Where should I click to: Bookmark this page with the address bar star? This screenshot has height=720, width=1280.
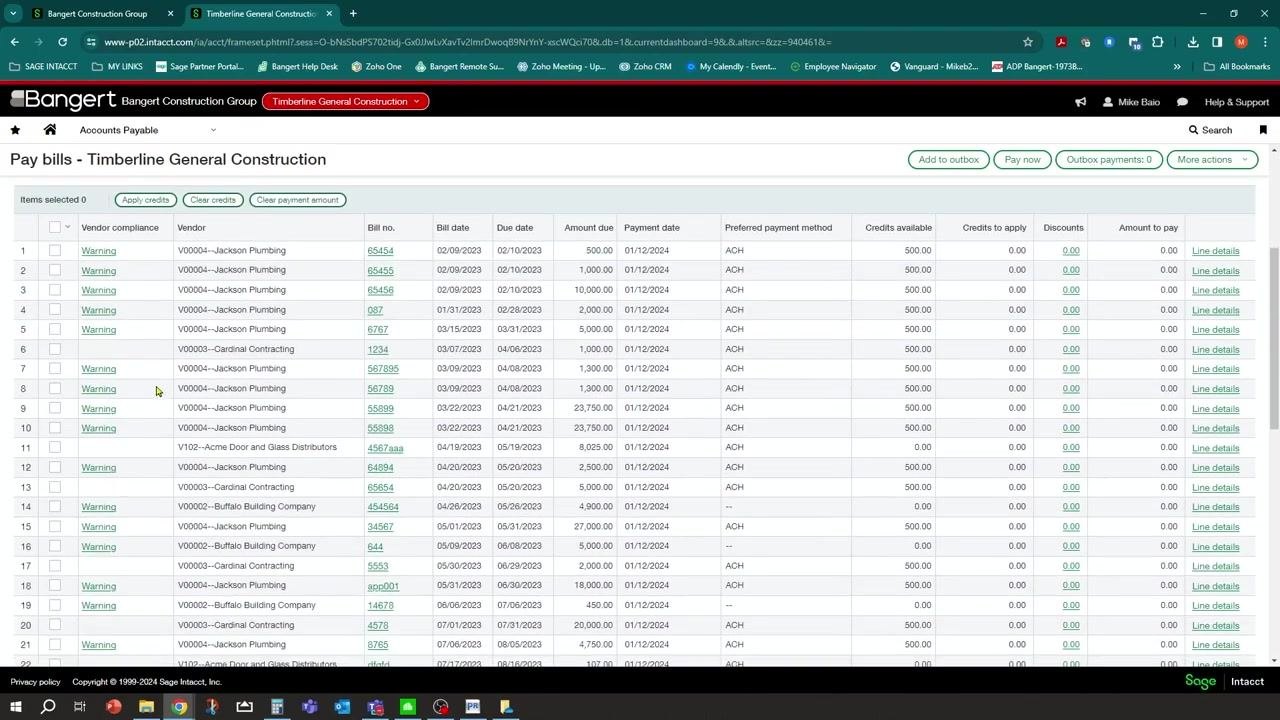click(x=1027, y=42)
